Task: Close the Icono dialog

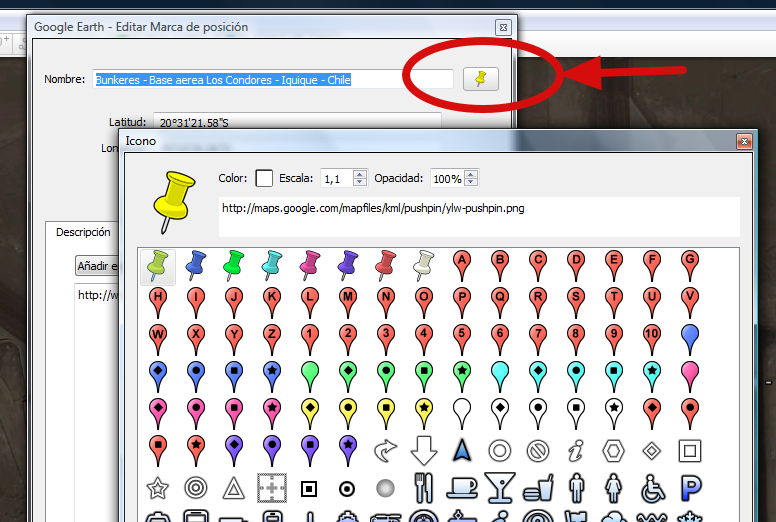Action: point(744,142)
